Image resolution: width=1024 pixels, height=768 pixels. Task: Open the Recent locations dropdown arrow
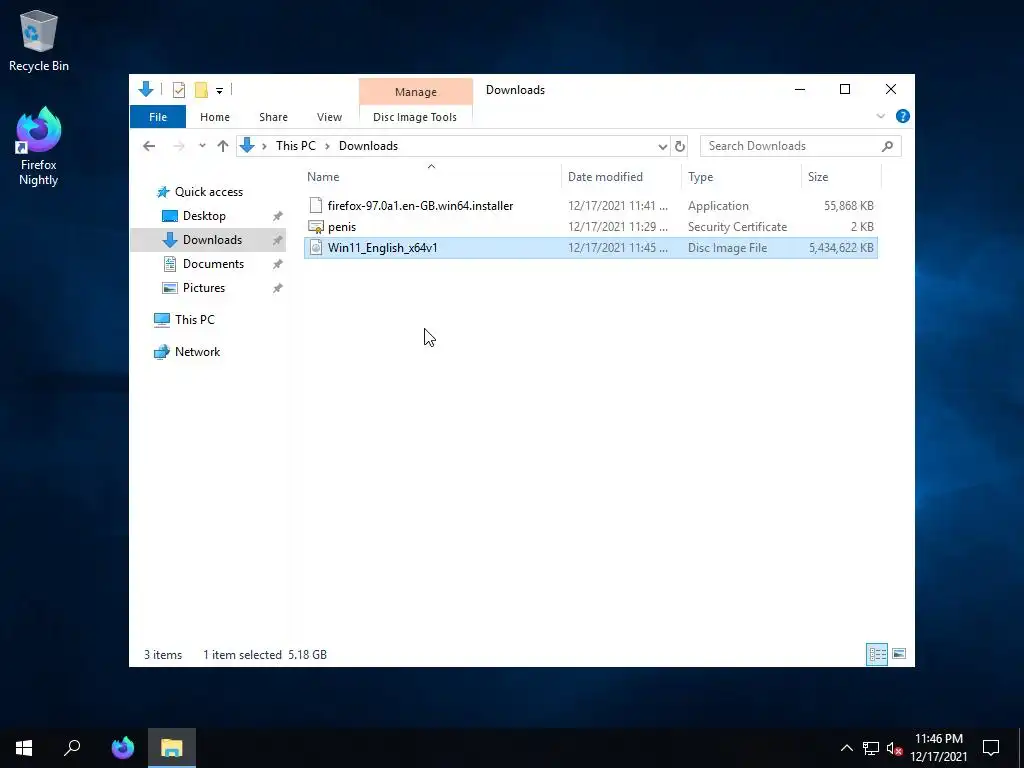(x=202, y=146)
